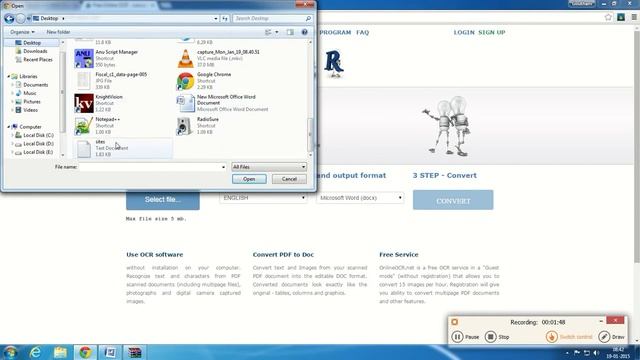The image size is (640, 360).
Task: Click the Chrome taskbar icon
Action: [85, 352]
